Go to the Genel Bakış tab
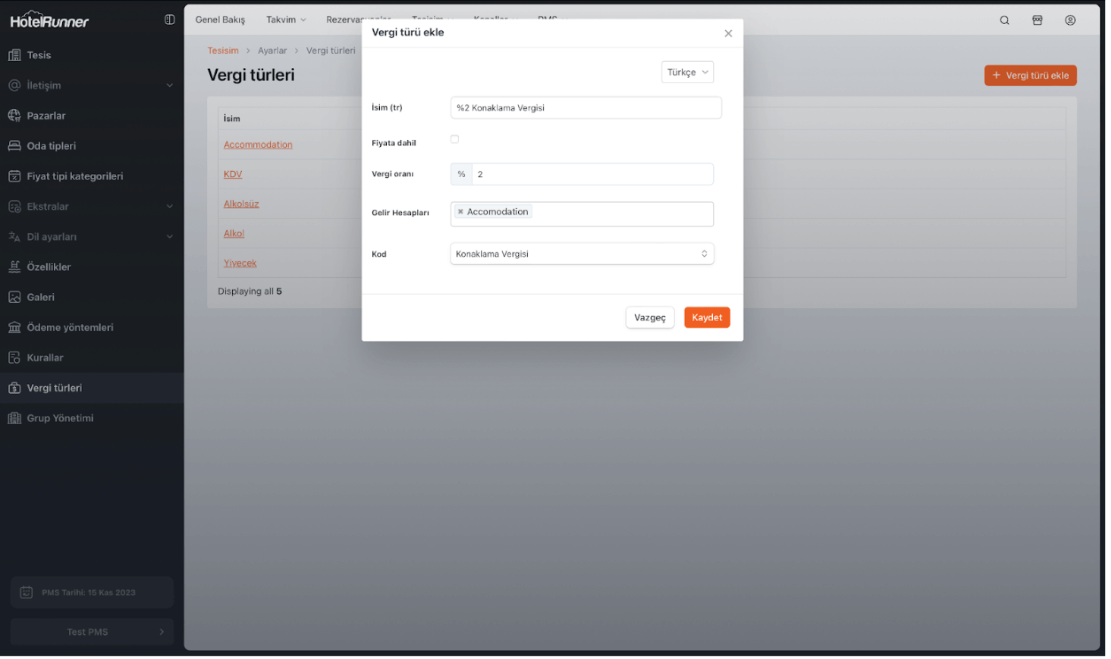This screenshot has height=659, width=1111. pyautogui.click(x=220, y=20)
